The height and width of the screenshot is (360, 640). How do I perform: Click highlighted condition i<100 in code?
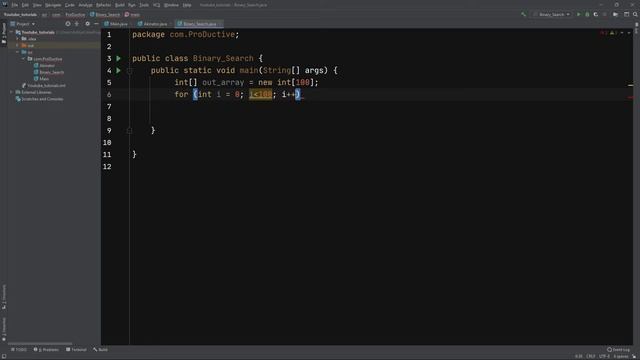[260, 94]
